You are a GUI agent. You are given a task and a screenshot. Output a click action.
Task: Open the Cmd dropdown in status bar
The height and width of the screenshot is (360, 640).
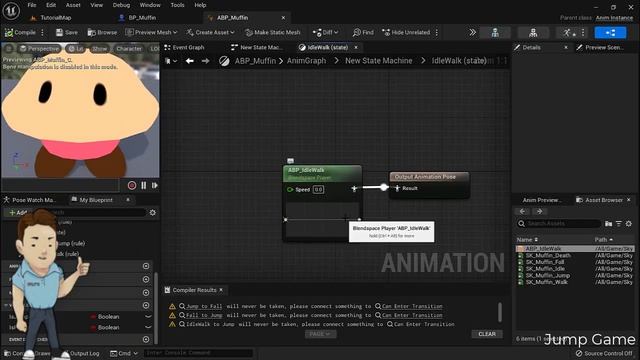click(124, 353)
